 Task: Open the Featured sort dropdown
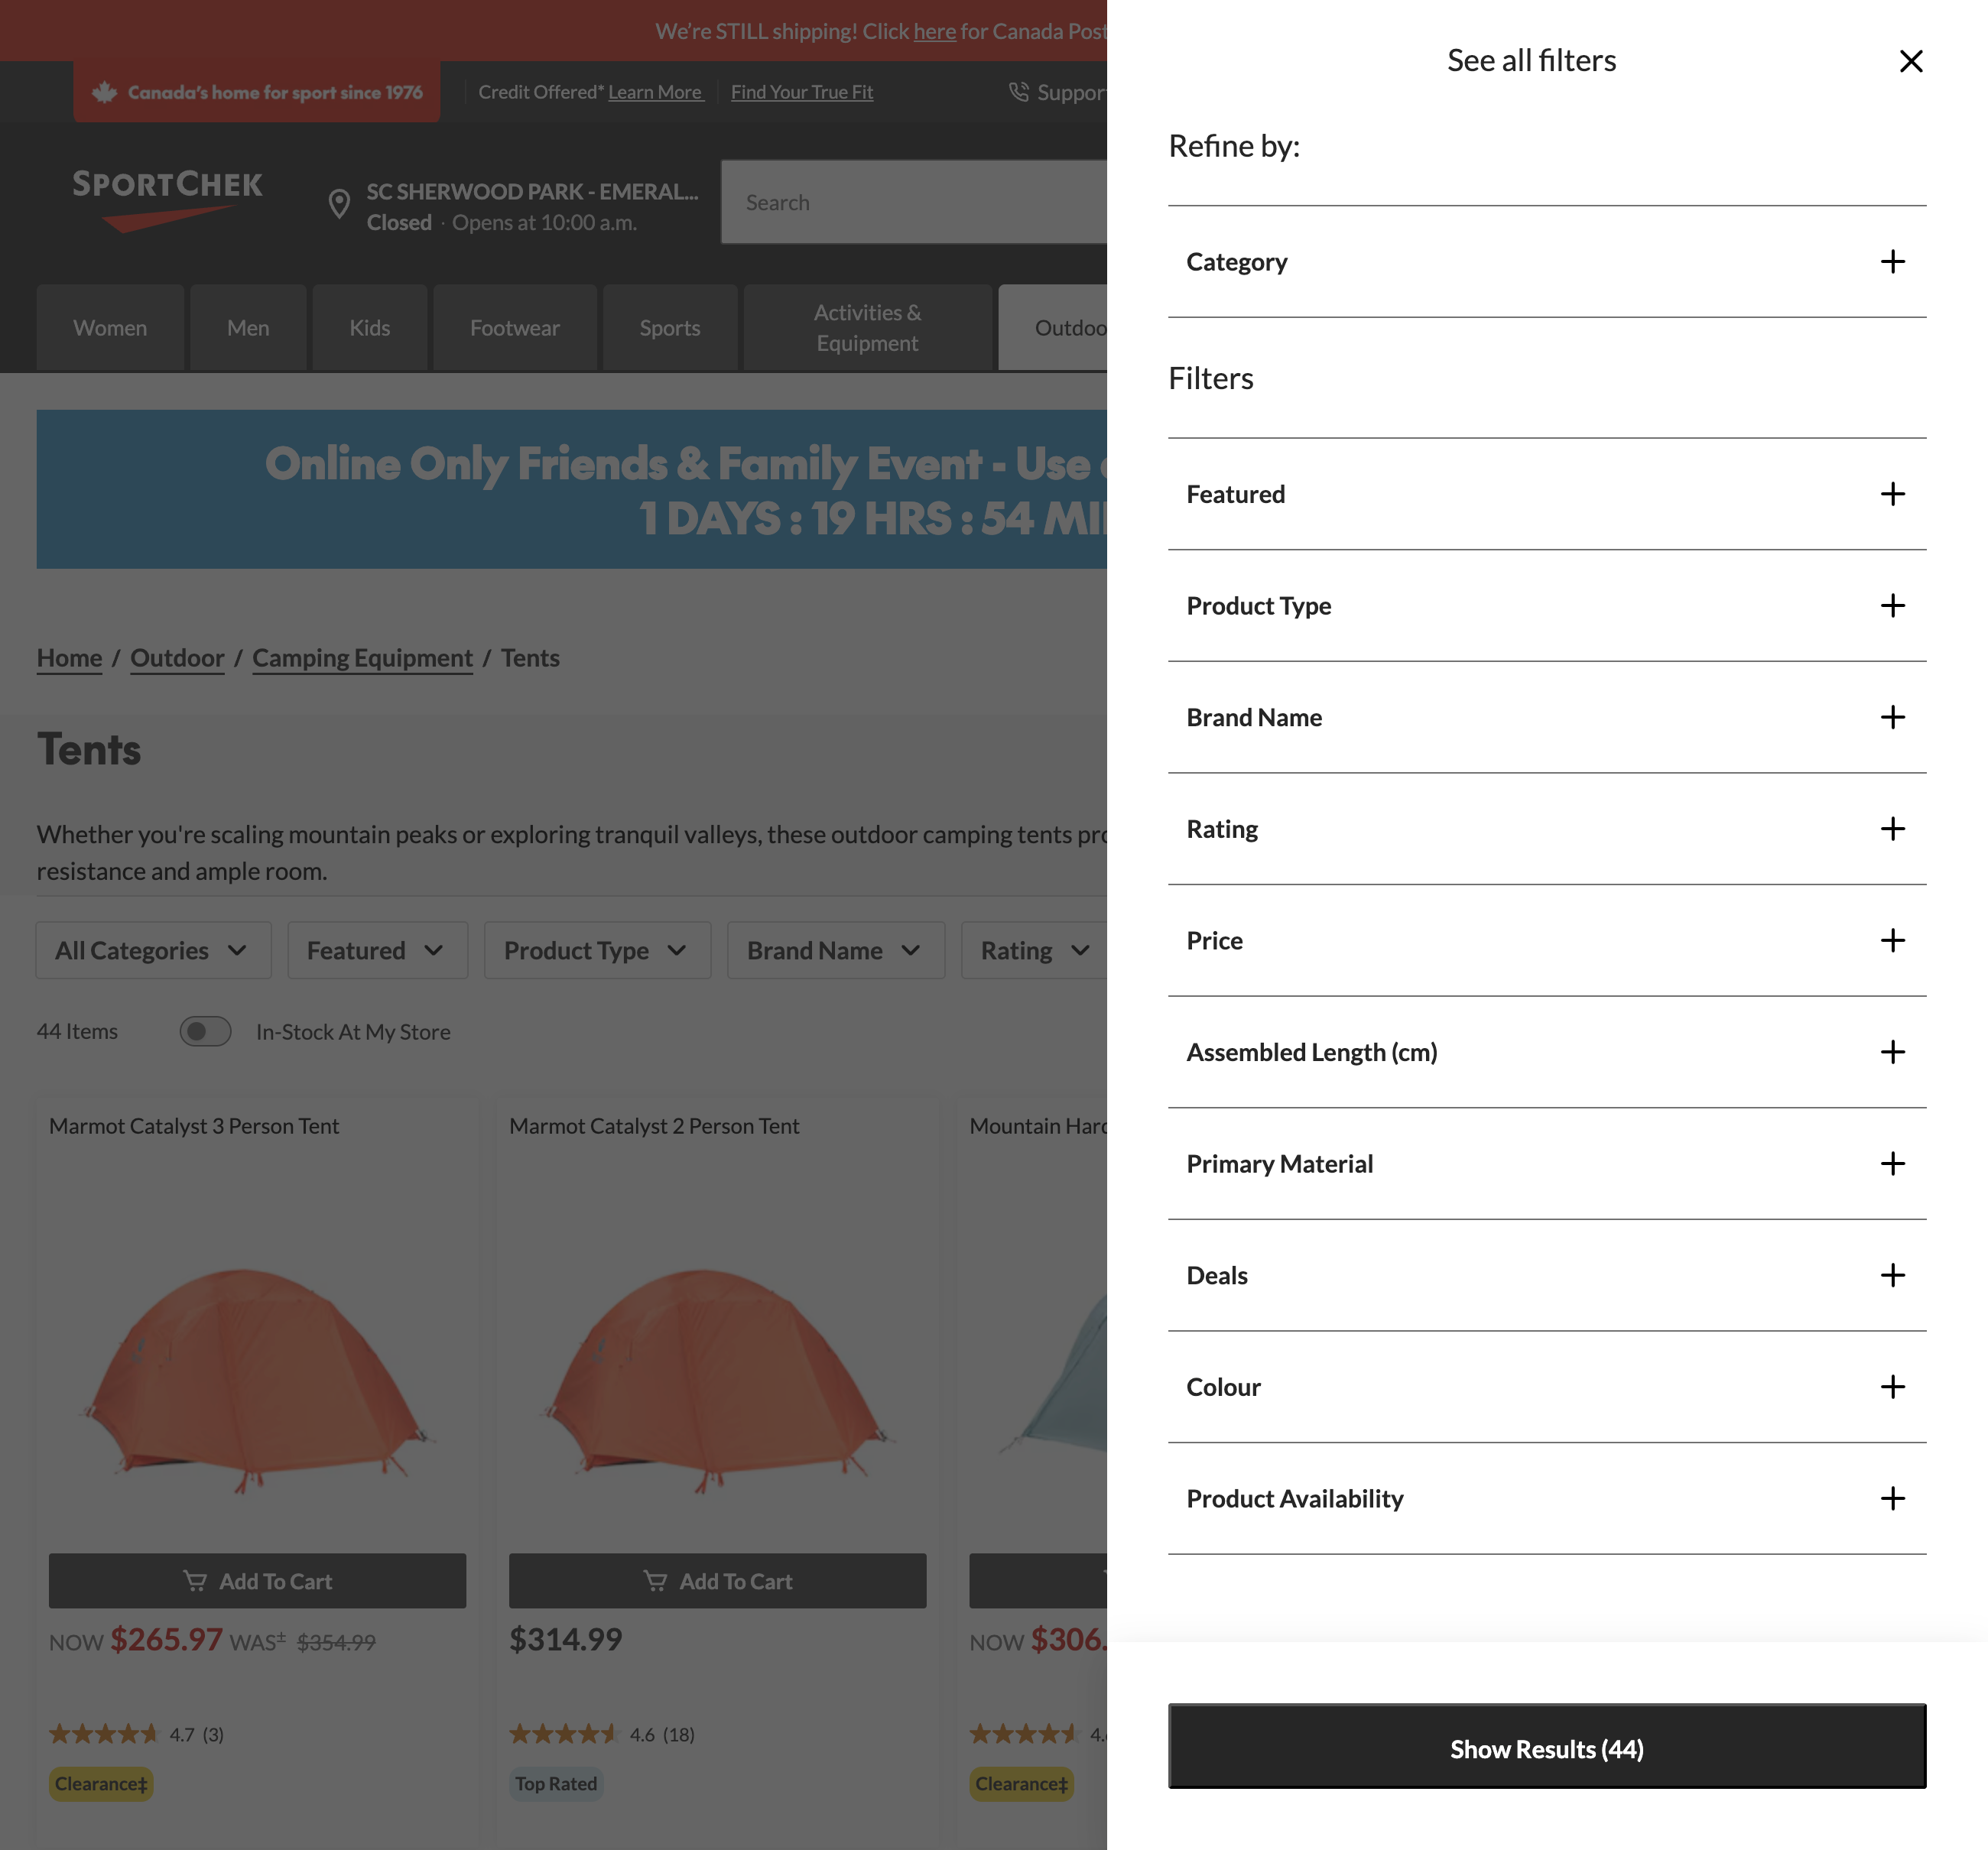click(x=377, y=950)
